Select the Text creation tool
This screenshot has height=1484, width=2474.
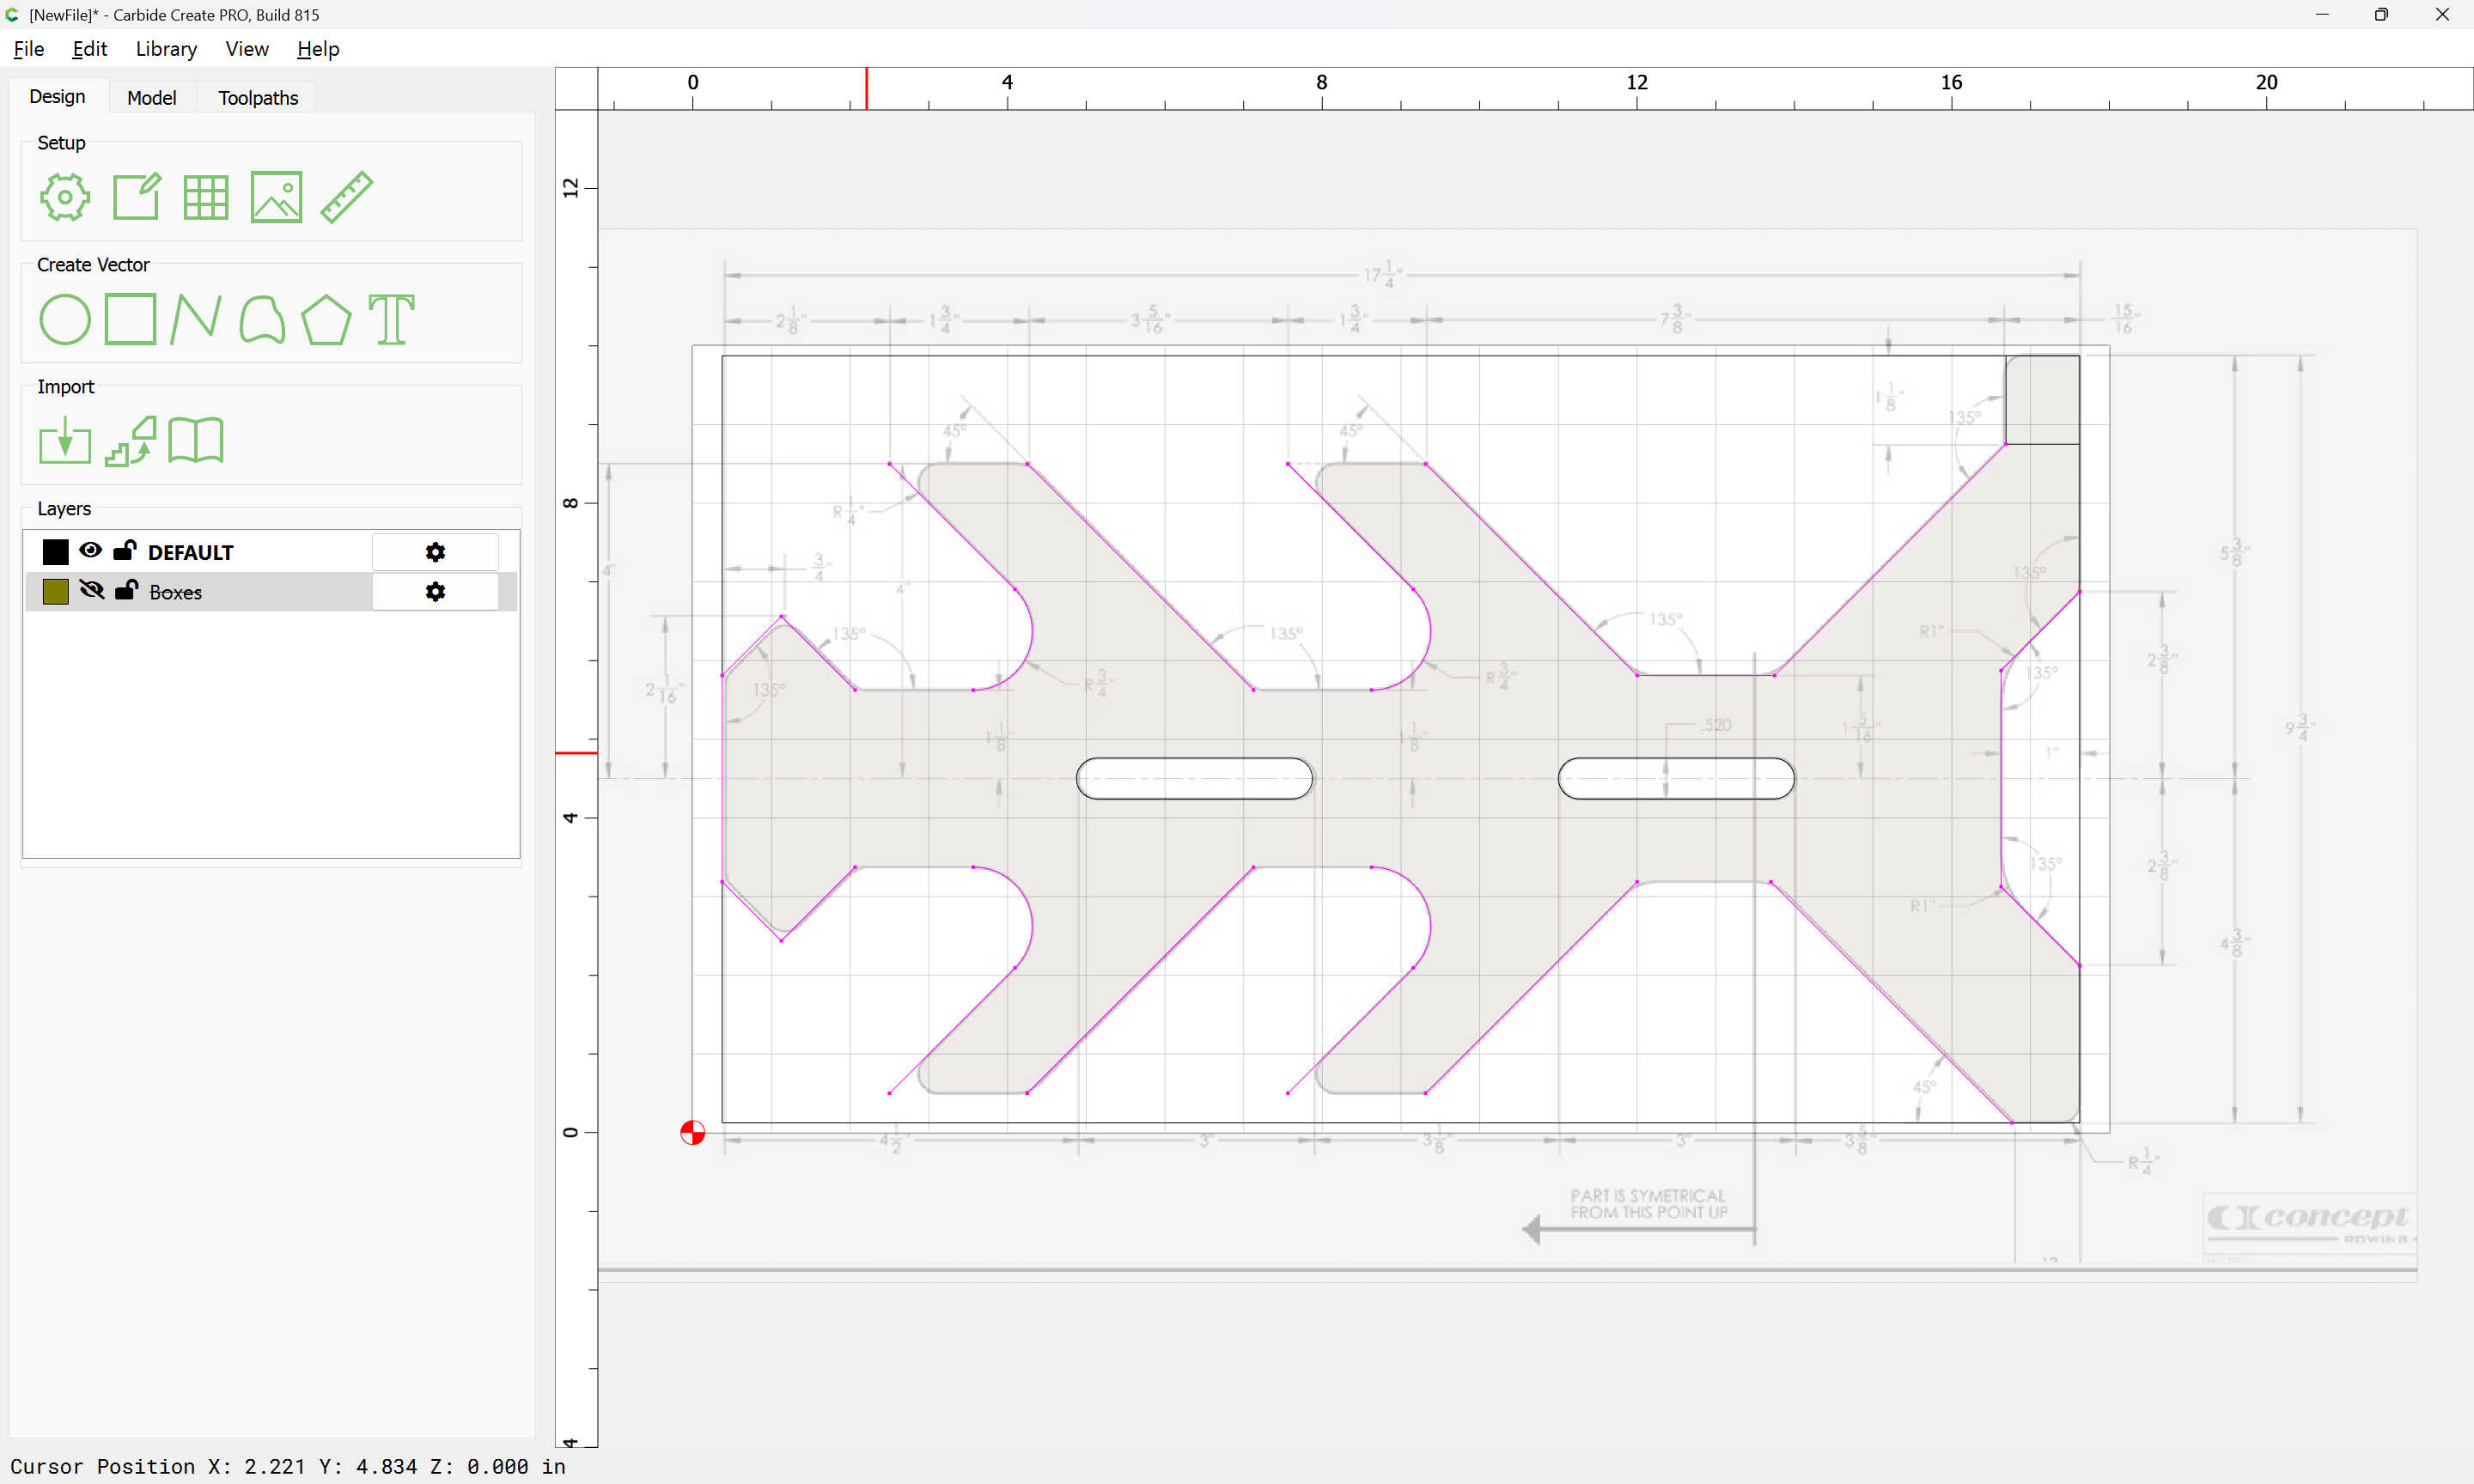coord(391,319)
